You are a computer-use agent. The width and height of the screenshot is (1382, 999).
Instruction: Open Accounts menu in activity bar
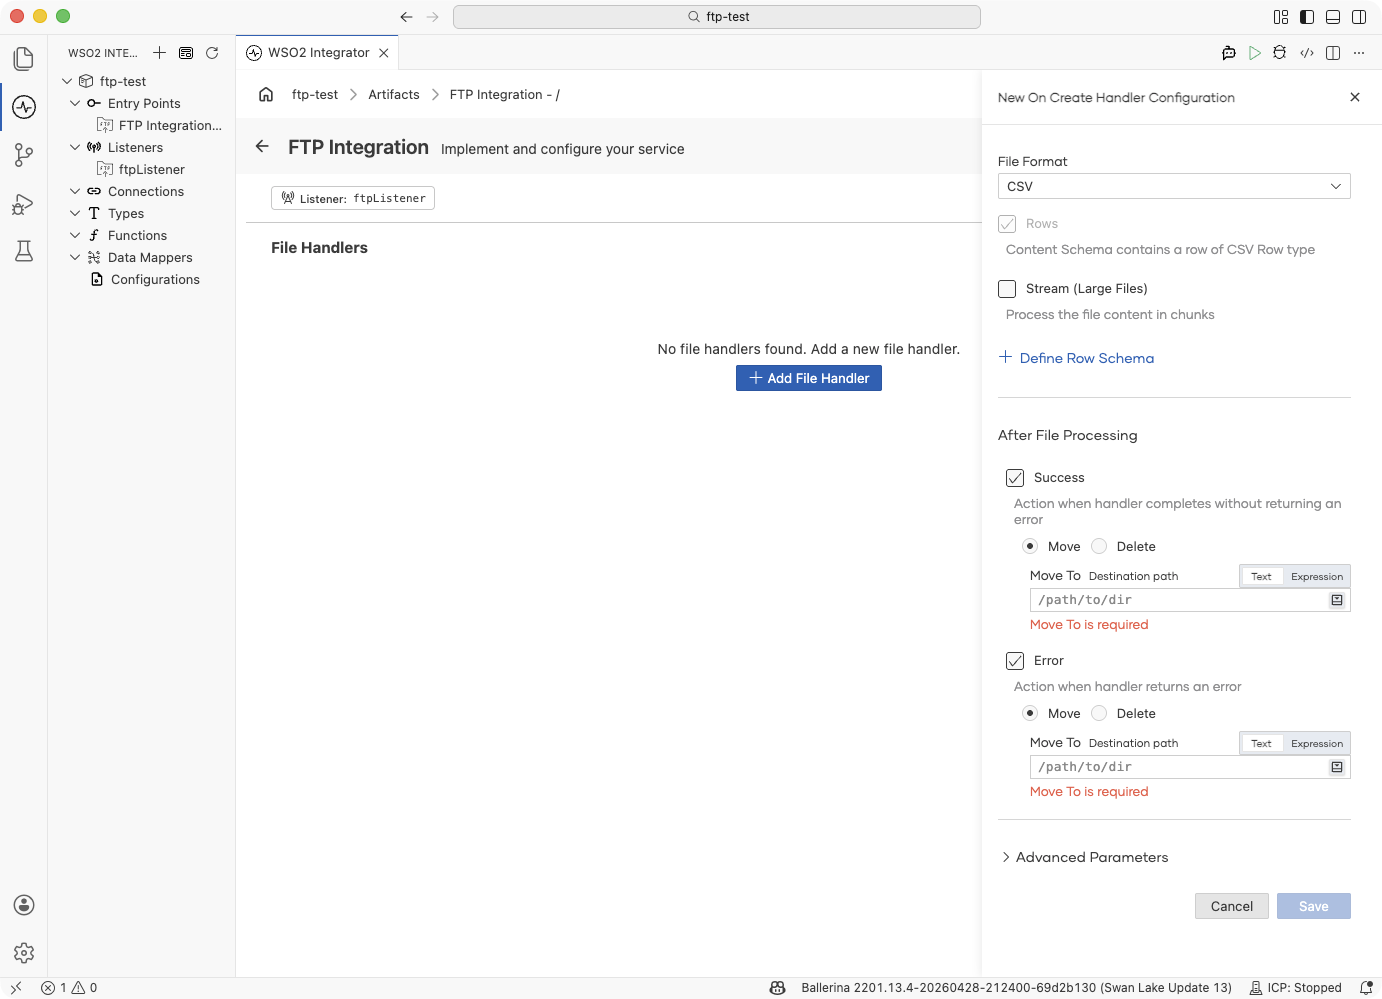point(24,905)
